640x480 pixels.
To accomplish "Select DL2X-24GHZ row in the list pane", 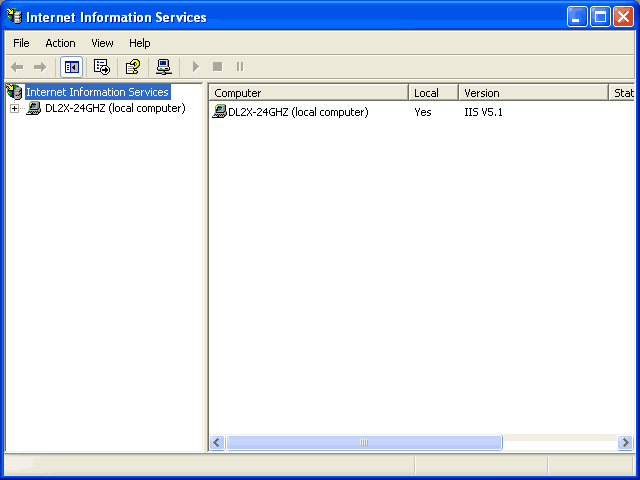I will click(x=297, y=112).
